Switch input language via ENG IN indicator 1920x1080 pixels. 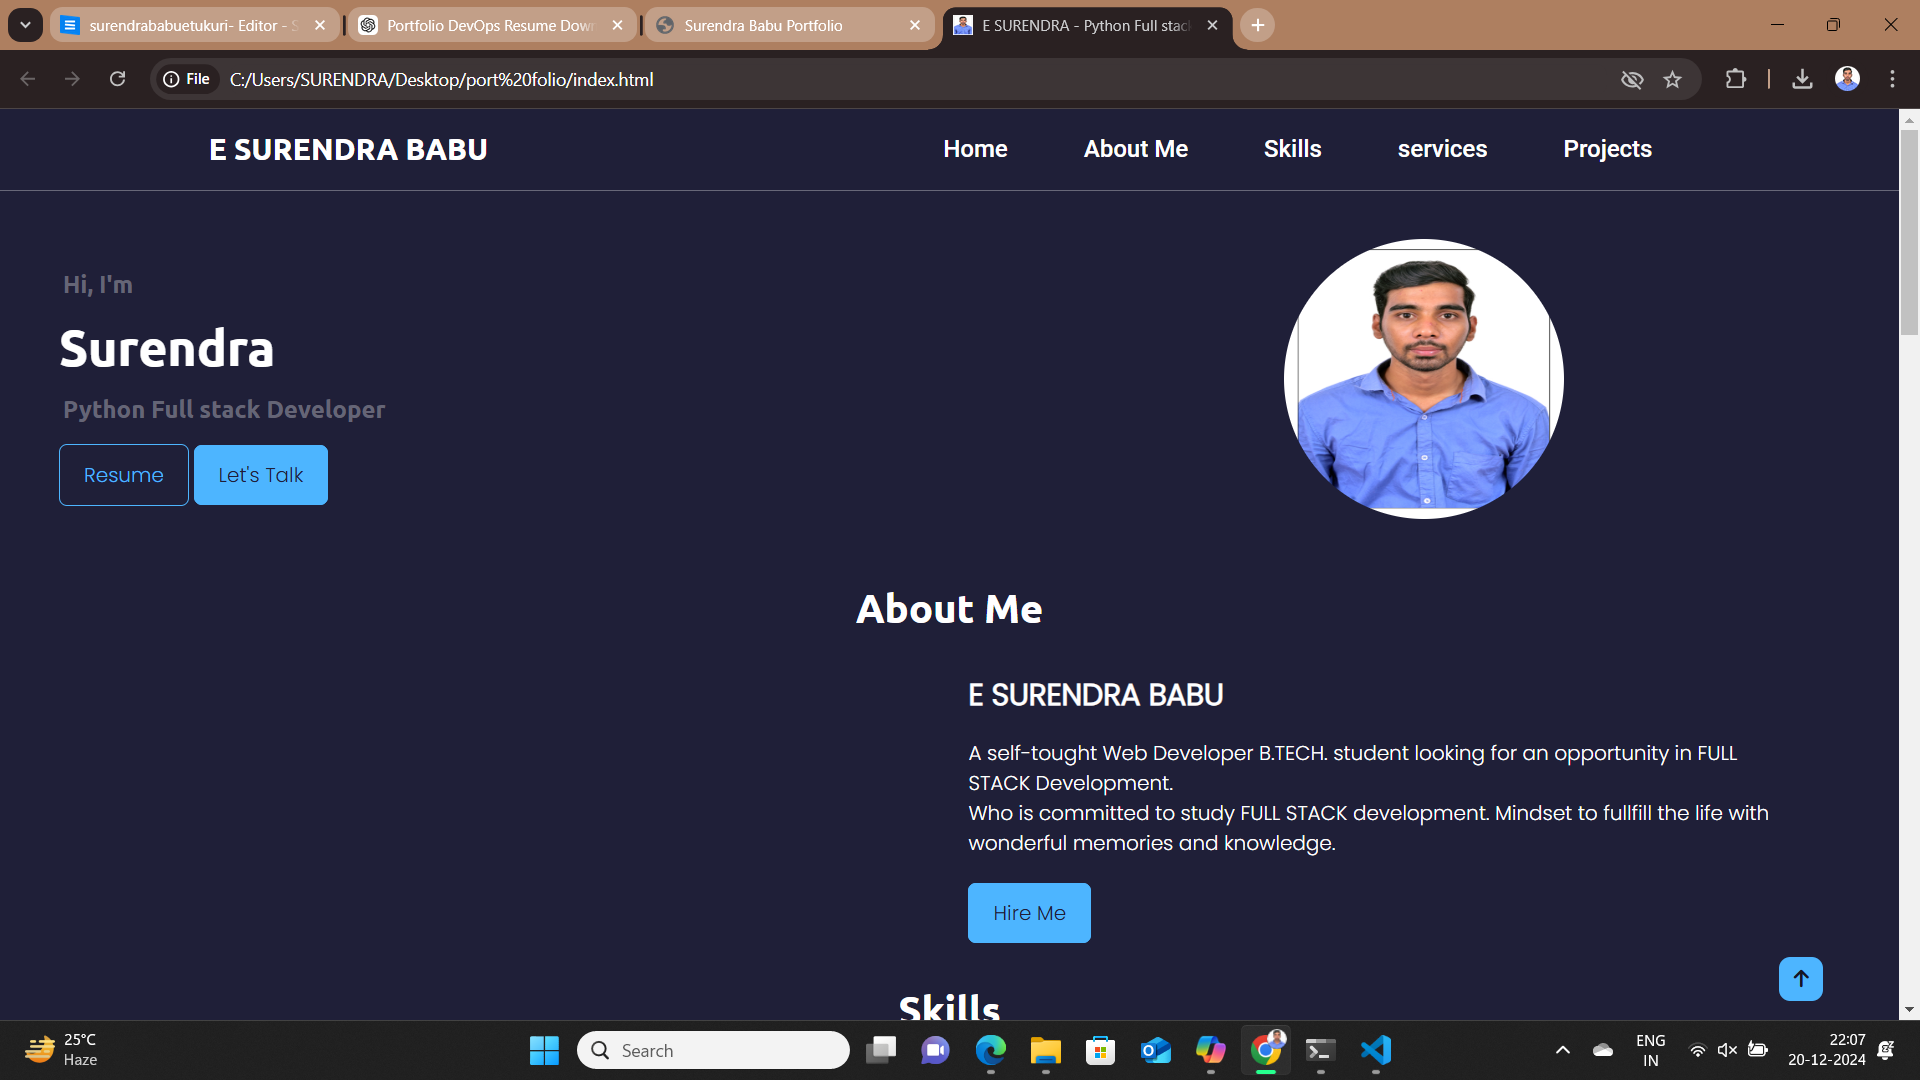(x=1649, y=1049)
